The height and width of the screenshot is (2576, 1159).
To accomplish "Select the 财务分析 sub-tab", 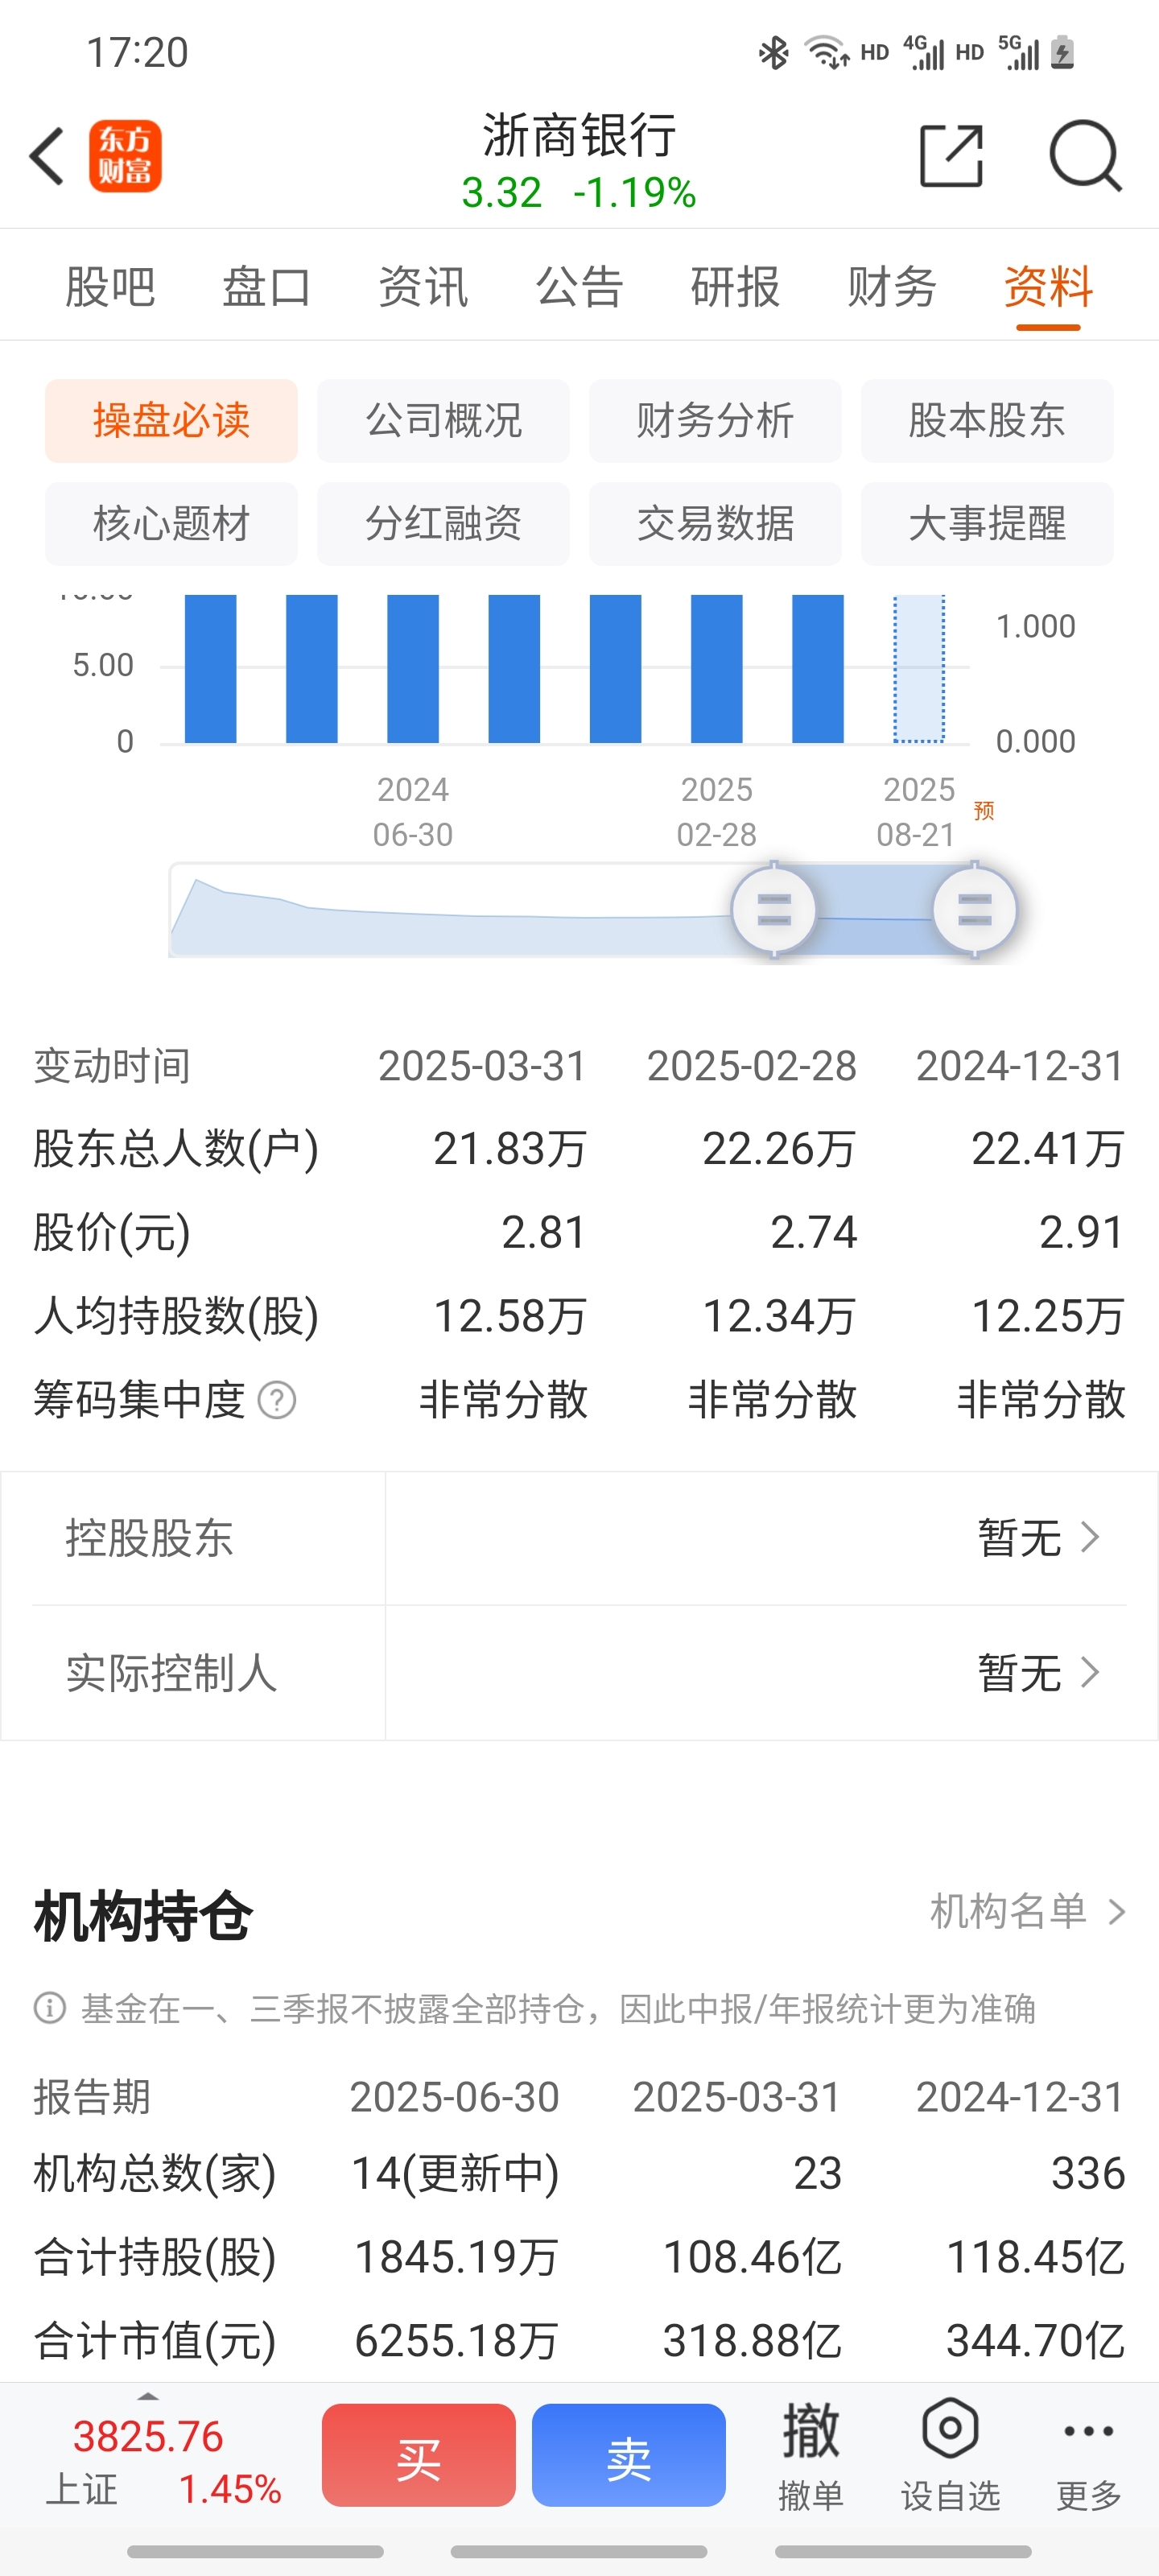I will coord(715,421).
